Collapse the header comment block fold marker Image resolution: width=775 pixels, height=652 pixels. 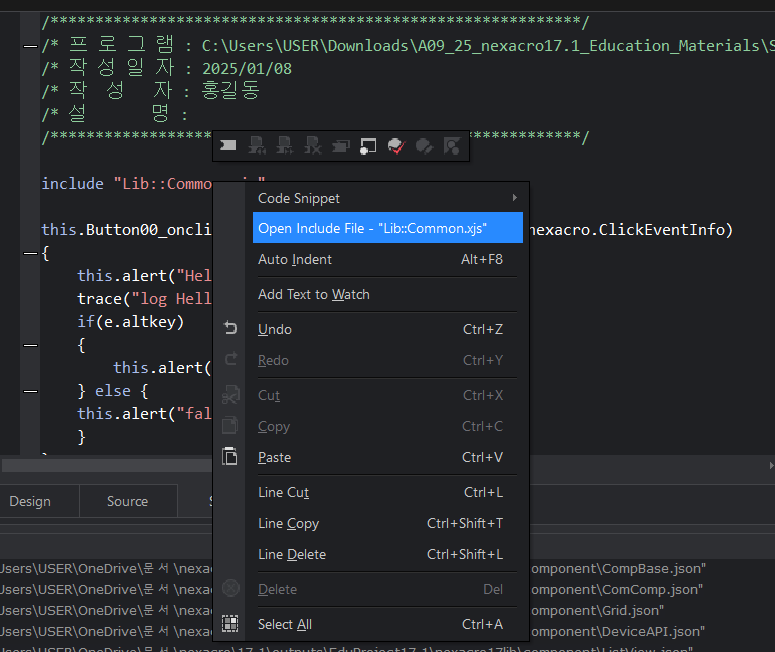(x=31, y=46)
